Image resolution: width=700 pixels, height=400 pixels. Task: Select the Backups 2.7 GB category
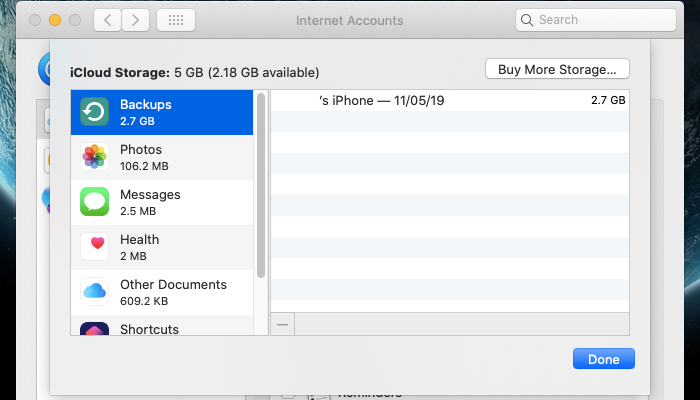click(162, 112)
